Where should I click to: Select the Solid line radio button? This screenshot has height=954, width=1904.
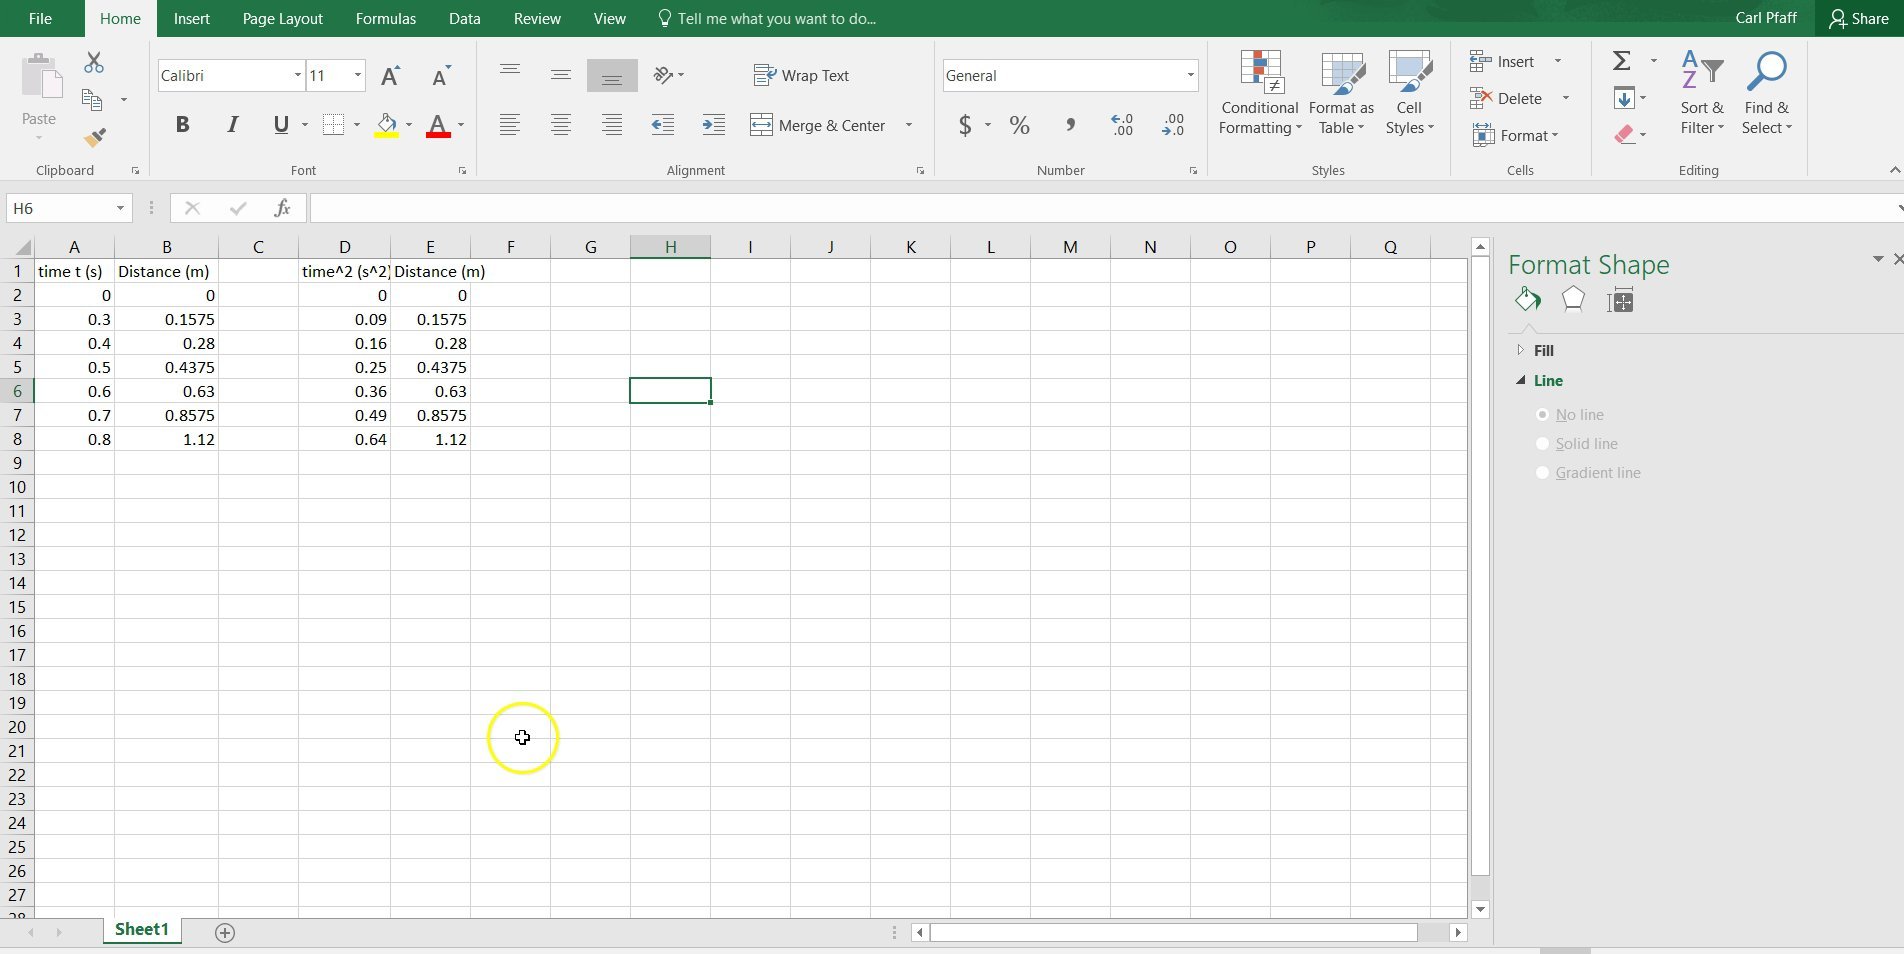tap(1541, 443)
